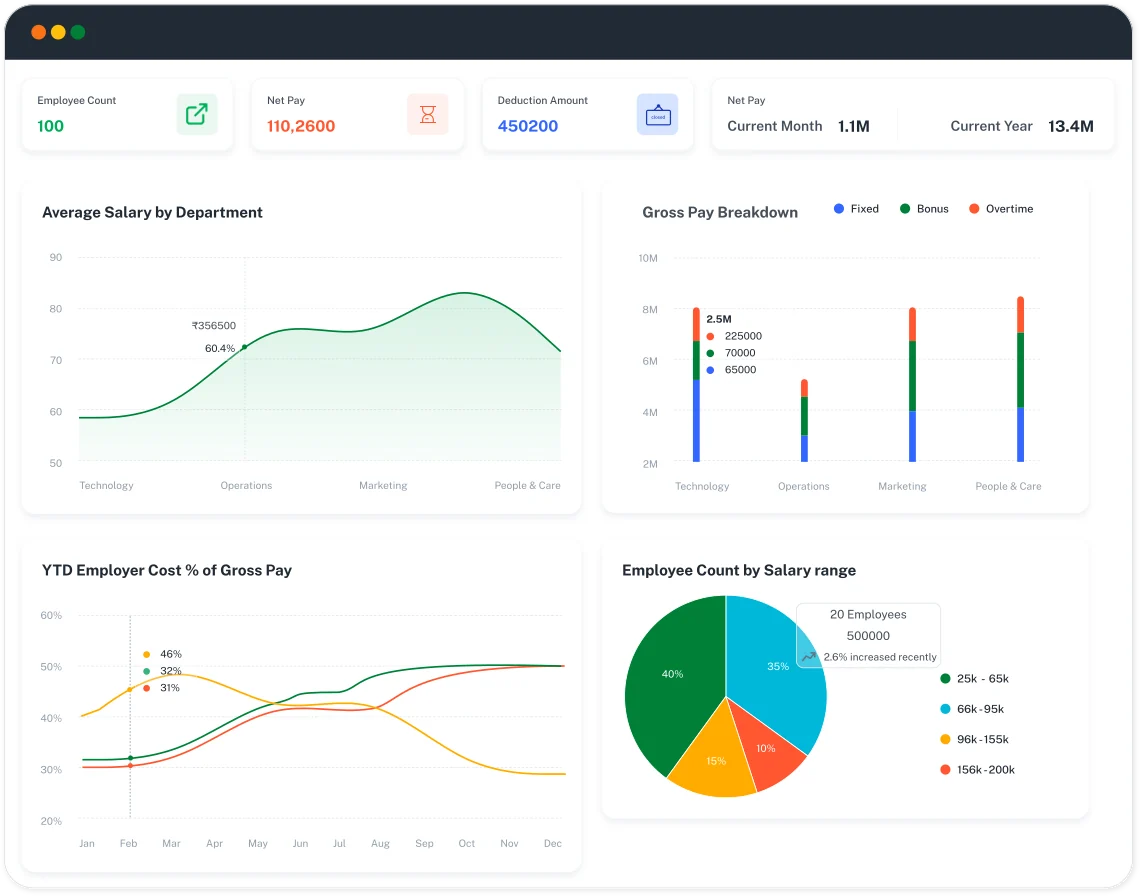
Task: Click the 500000 value in pie tooltip
Action: click(x=868, y=636)
